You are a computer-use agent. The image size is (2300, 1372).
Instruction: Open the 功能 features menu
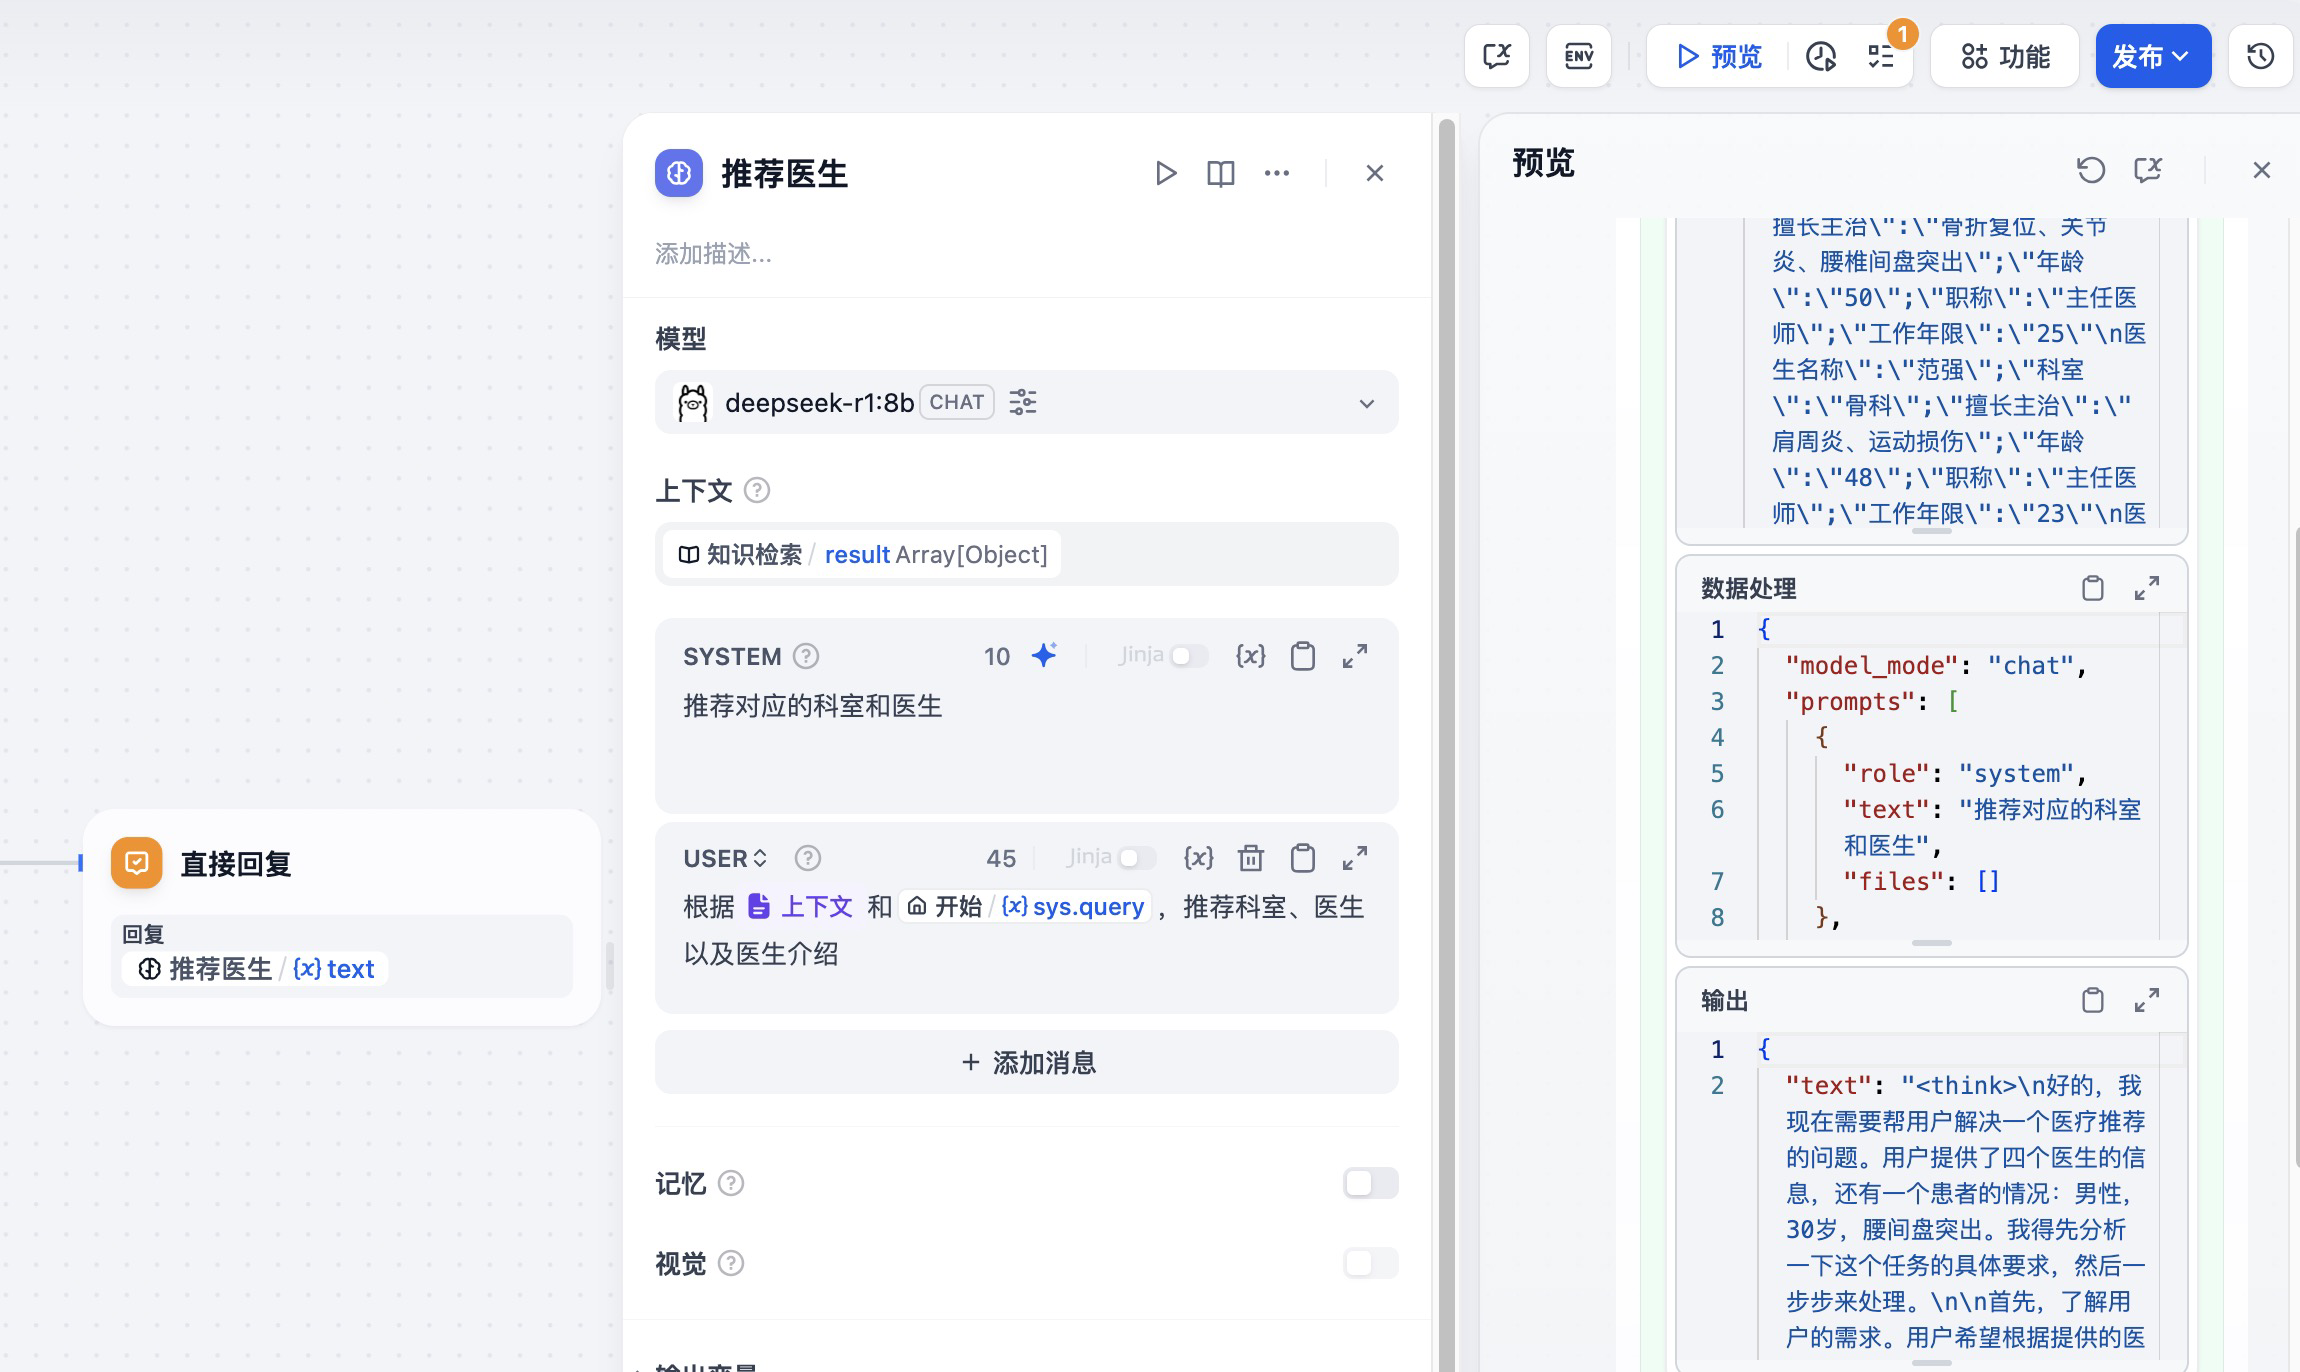pyautogui.click(x=2004, y=56)
